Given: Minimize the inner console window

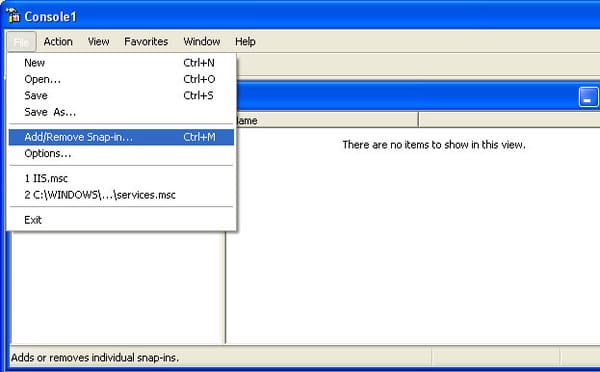Looking at the screenshot, I should tap(588, 97).
